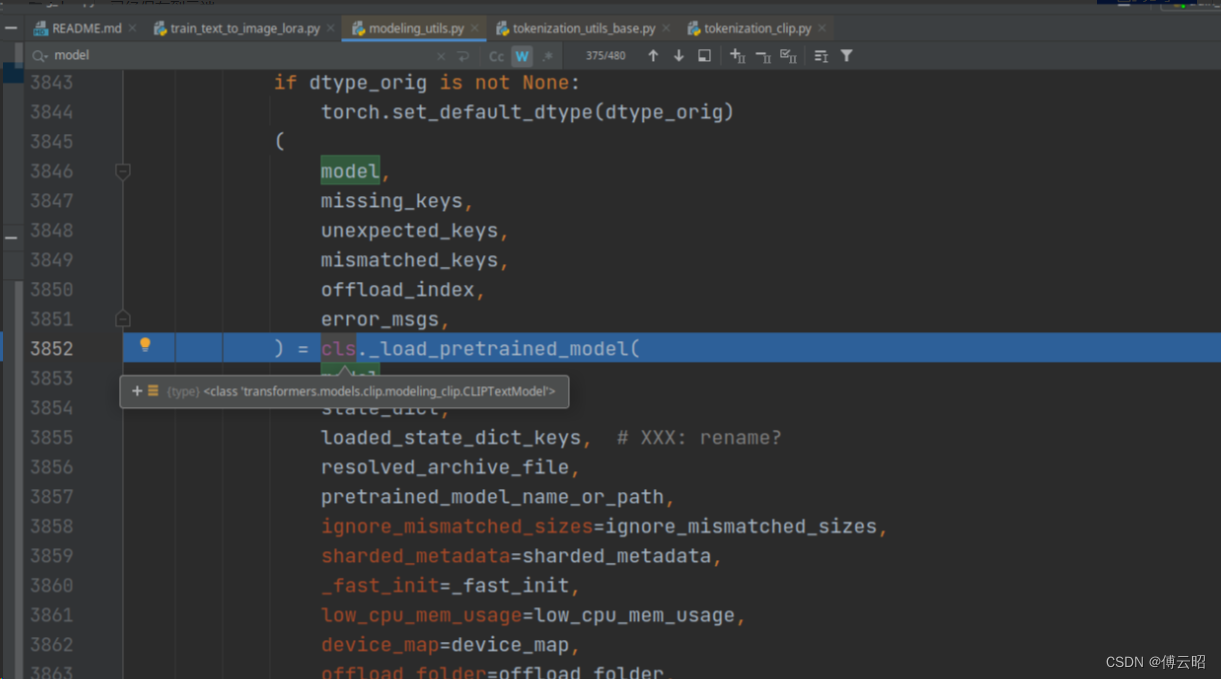Collapse code fold at line 3846
The image size is (1221, 679).
click(x=122, y=171)
